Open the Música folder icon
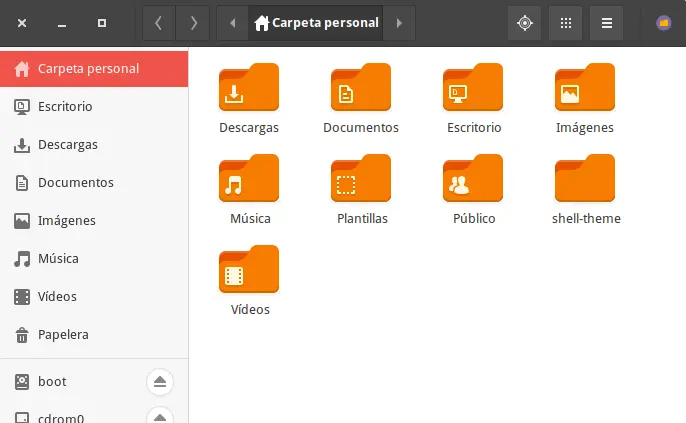This screenshot has height=423, width=686. point(248,178)
